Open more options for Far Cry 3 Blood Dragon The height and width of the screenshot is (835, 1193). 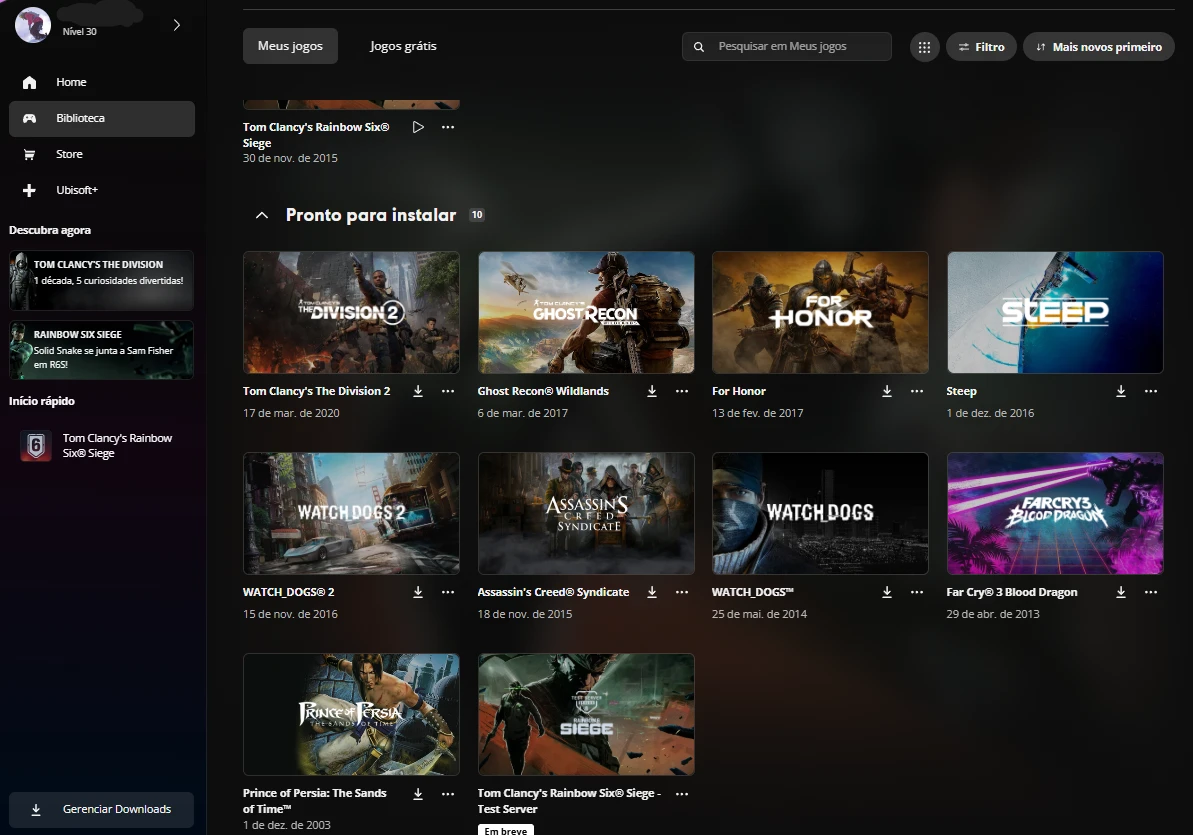point(1151,592)
